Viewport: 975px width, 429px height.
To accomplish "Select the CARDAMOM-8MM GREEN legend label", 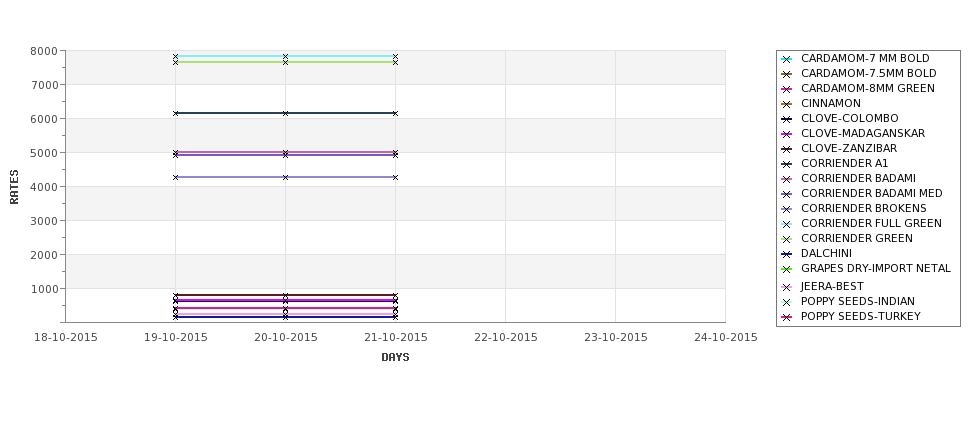I will click(x=867, y=88).
